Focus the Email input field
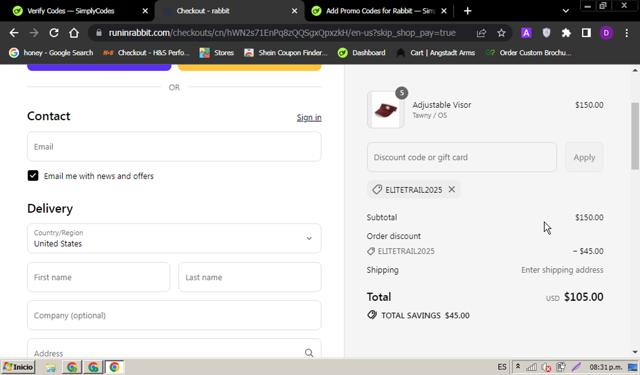This screenshot has width=640, height=375. tap(174, 146)
